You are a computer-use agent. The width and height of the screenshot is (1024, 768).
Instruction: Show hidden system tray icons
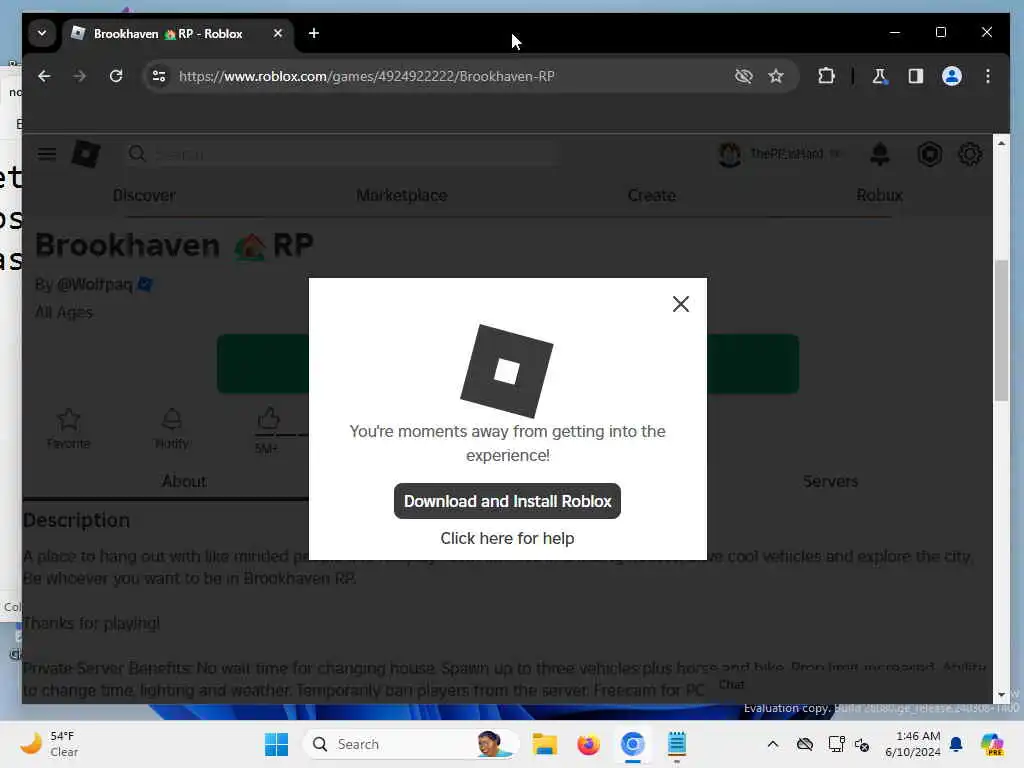[x=773, y=744]
